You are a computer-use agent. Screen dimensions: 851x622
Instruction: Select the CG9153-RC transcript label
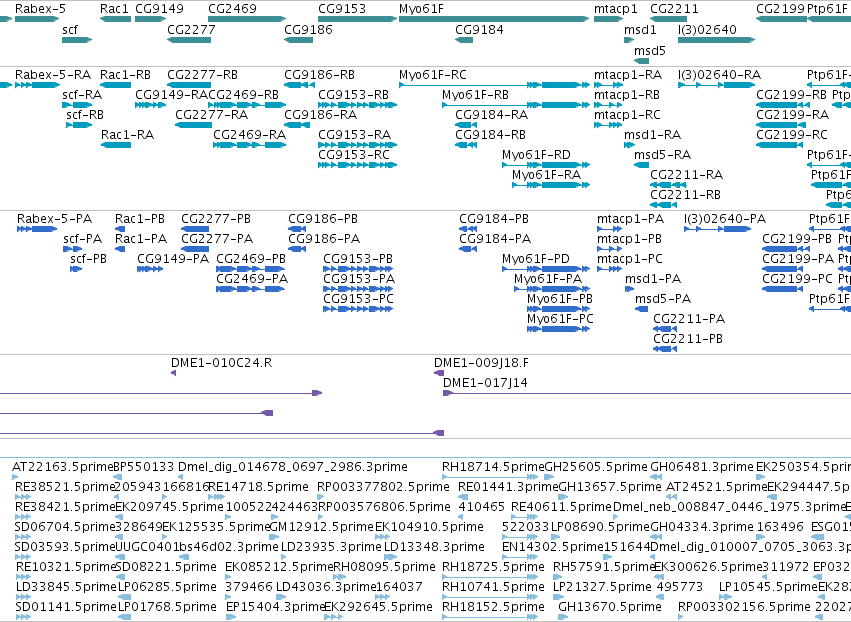pos(354,155)
